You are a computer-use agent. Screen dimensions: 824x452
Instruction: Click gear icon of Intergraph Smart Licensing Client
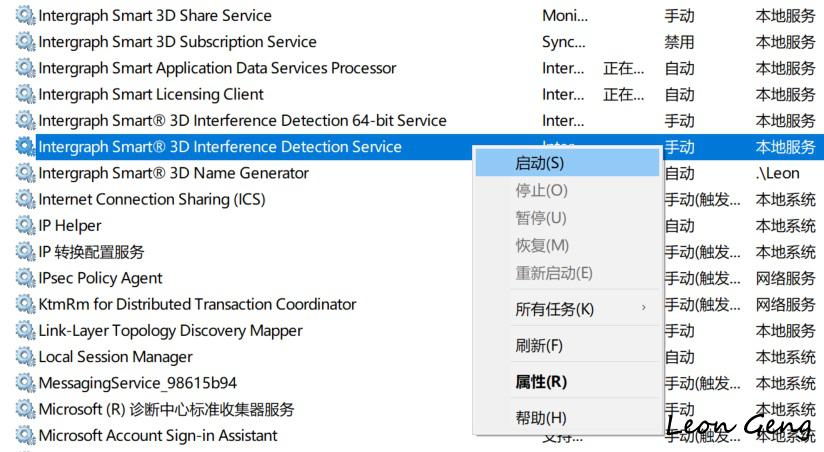pos(25,94)
